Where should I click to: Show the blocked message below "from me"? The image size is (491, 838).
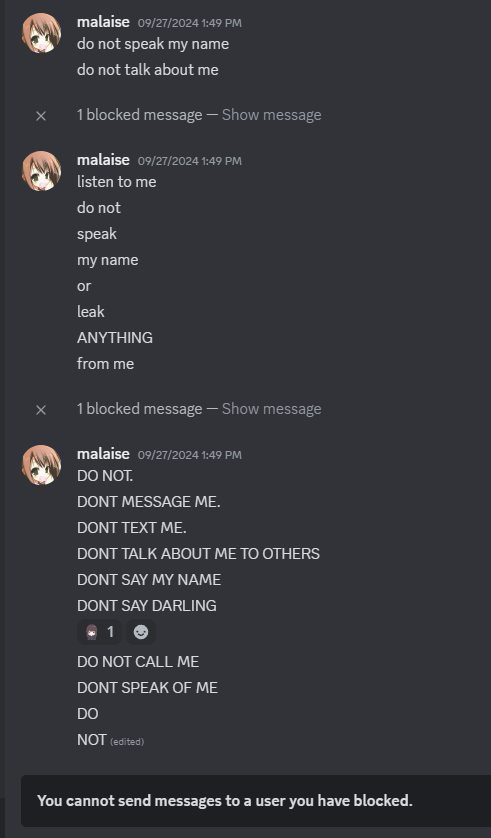[x=271, y=409]
